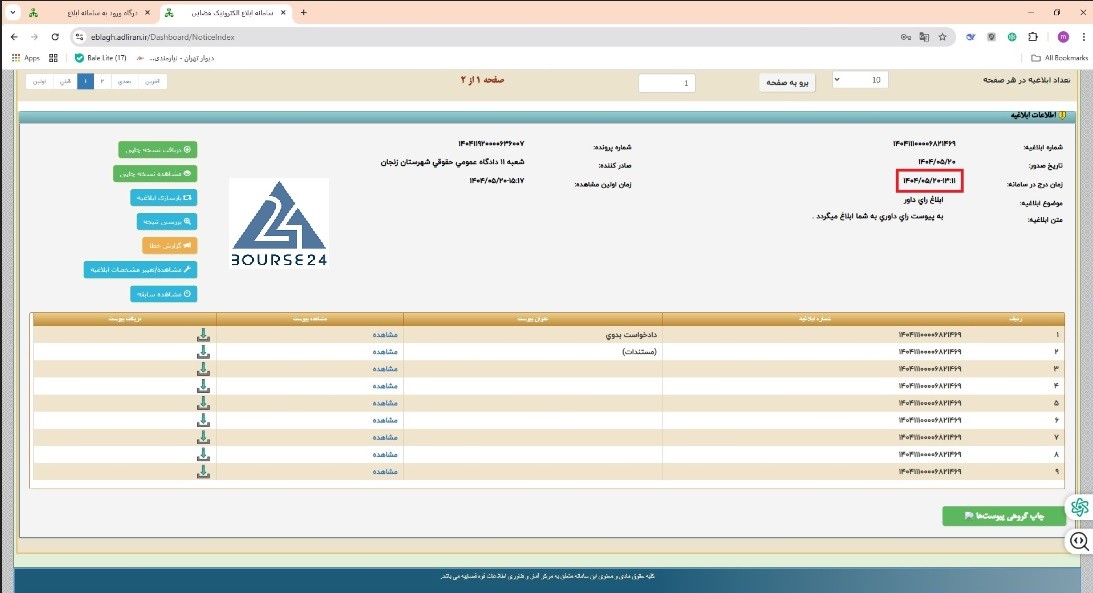Screen dimensions: 1093x593
Task: Open the Apps shortcut in the bookmarks bar
Action: point(26,58)
